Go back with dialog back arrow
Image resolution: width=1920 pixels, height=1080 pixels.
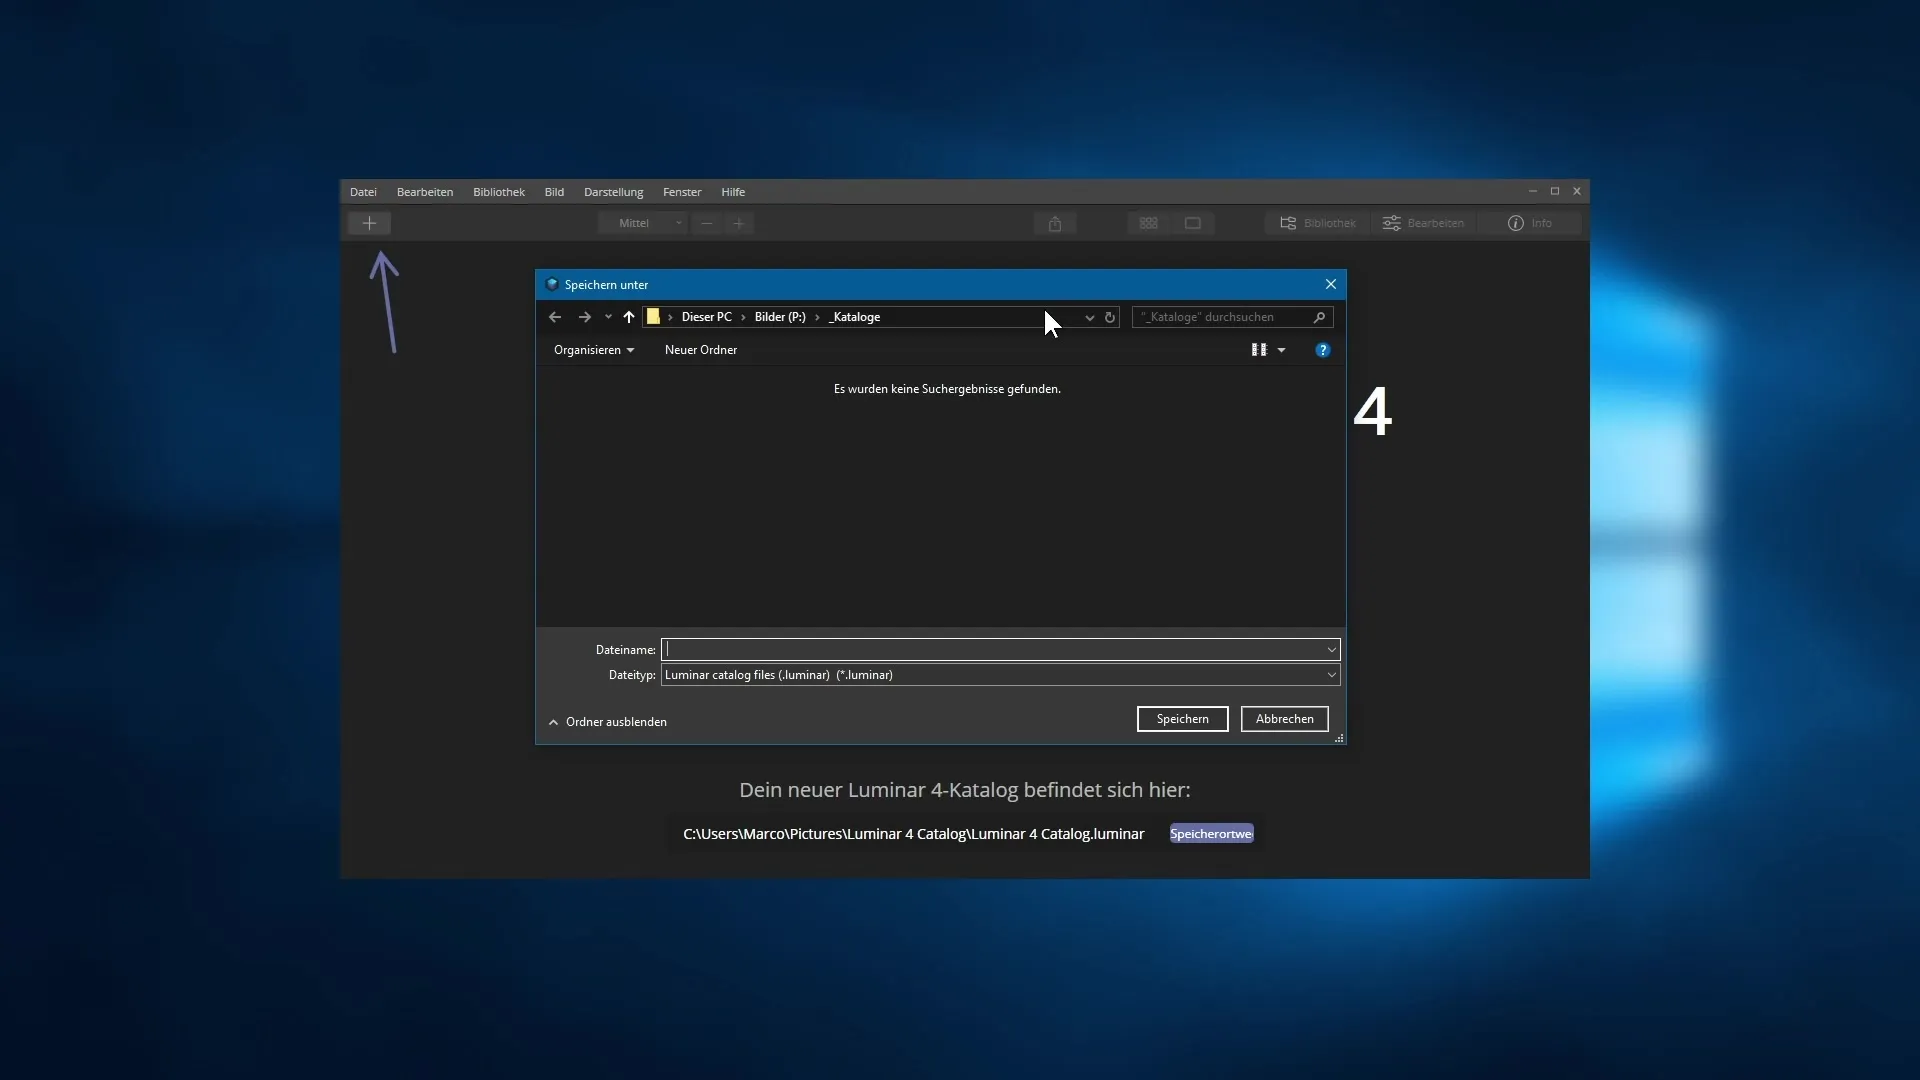coord(555,317)
